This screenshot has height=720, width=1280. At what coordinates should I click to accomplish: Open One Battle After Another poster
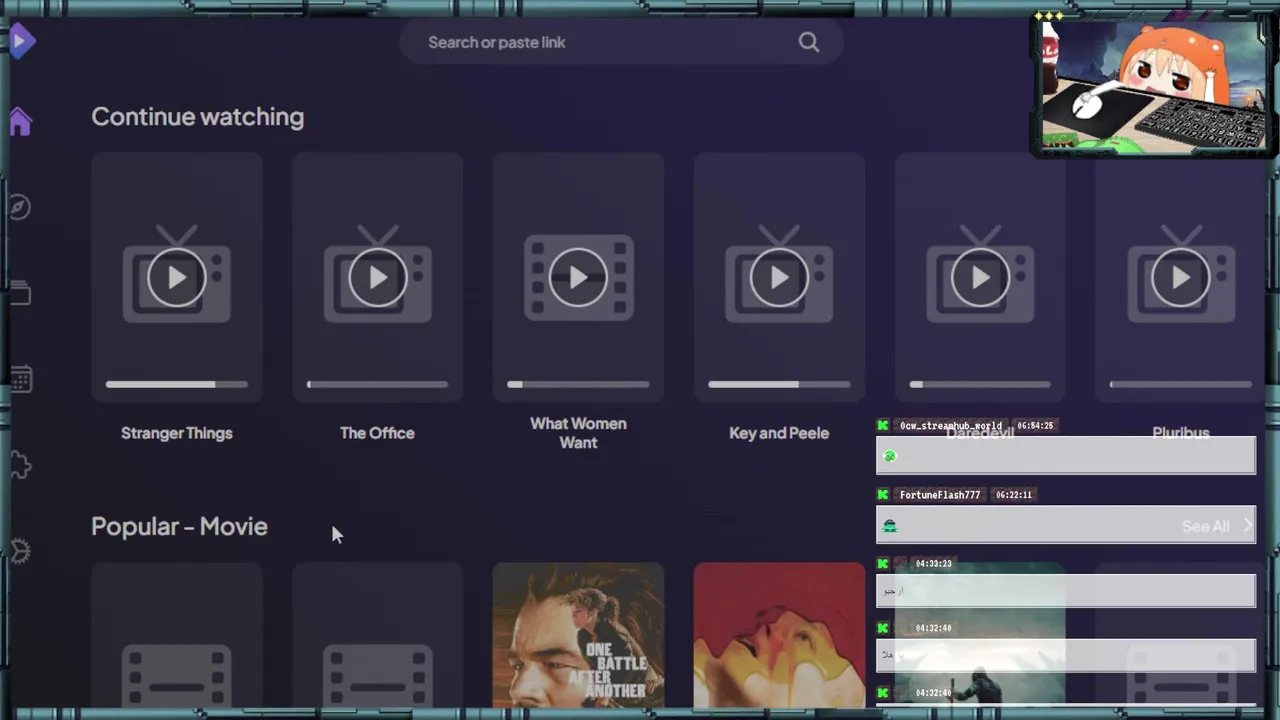click(x=578, y=636)
